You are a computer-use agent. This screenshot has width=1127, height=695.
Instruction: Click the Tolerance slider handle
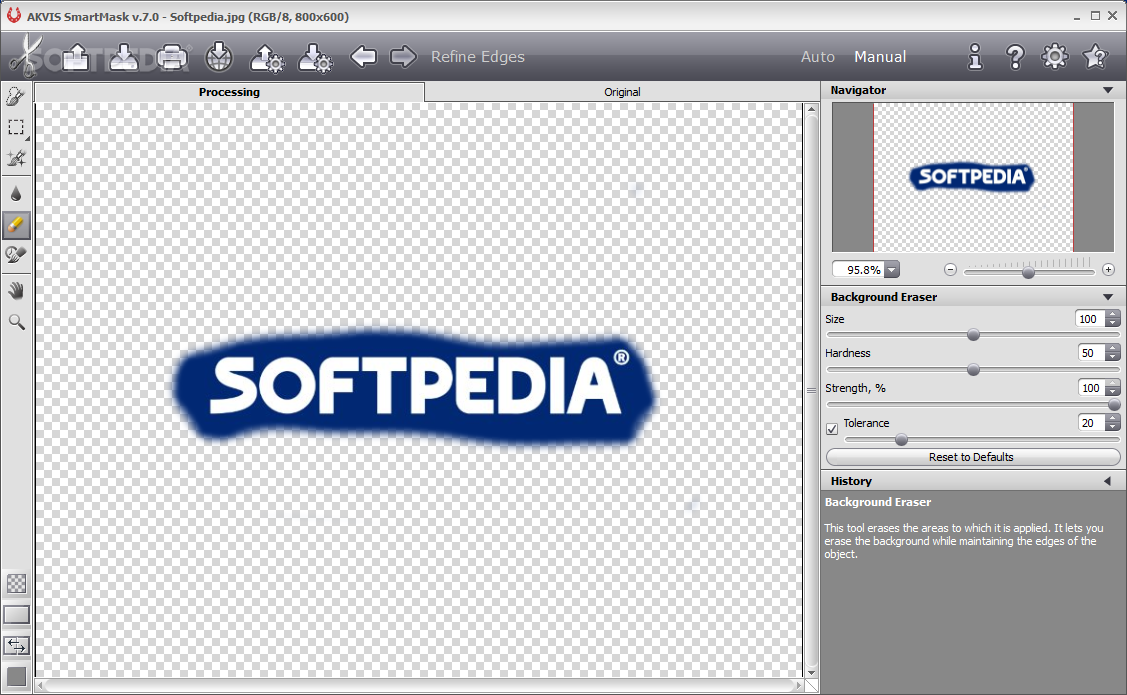pos(901,440)
